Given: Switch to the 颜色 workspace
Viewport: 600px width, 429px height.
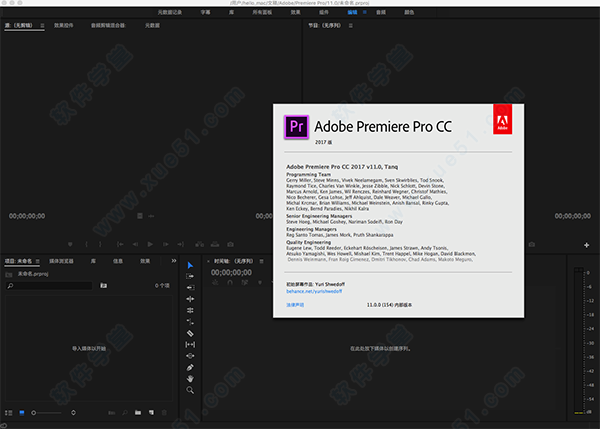Looking at the screenshot, I should pyautogui.click(x=409, y=12).
